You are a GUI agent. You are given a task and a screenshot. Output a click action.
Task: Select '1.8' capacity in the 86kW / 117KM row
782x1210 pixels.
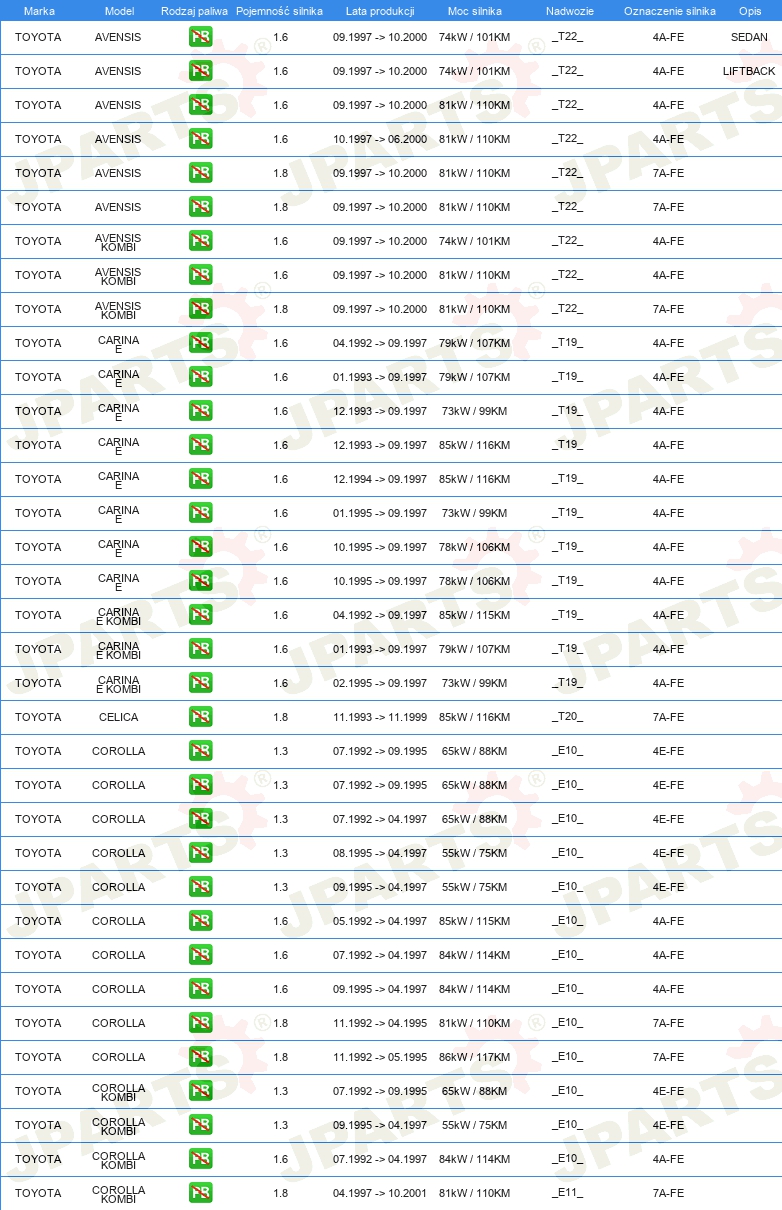point(280,1057)
